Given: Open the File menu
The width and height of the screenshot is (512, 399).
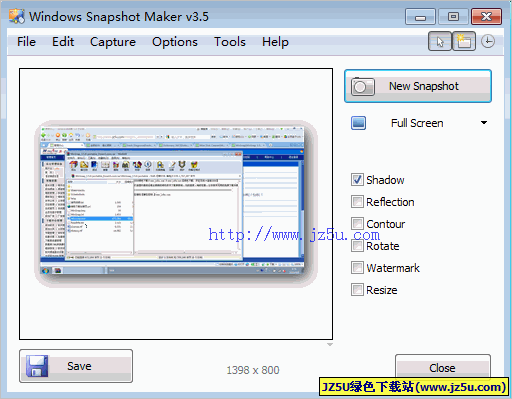Looking at the screenshot, I should tap(26, 42).
